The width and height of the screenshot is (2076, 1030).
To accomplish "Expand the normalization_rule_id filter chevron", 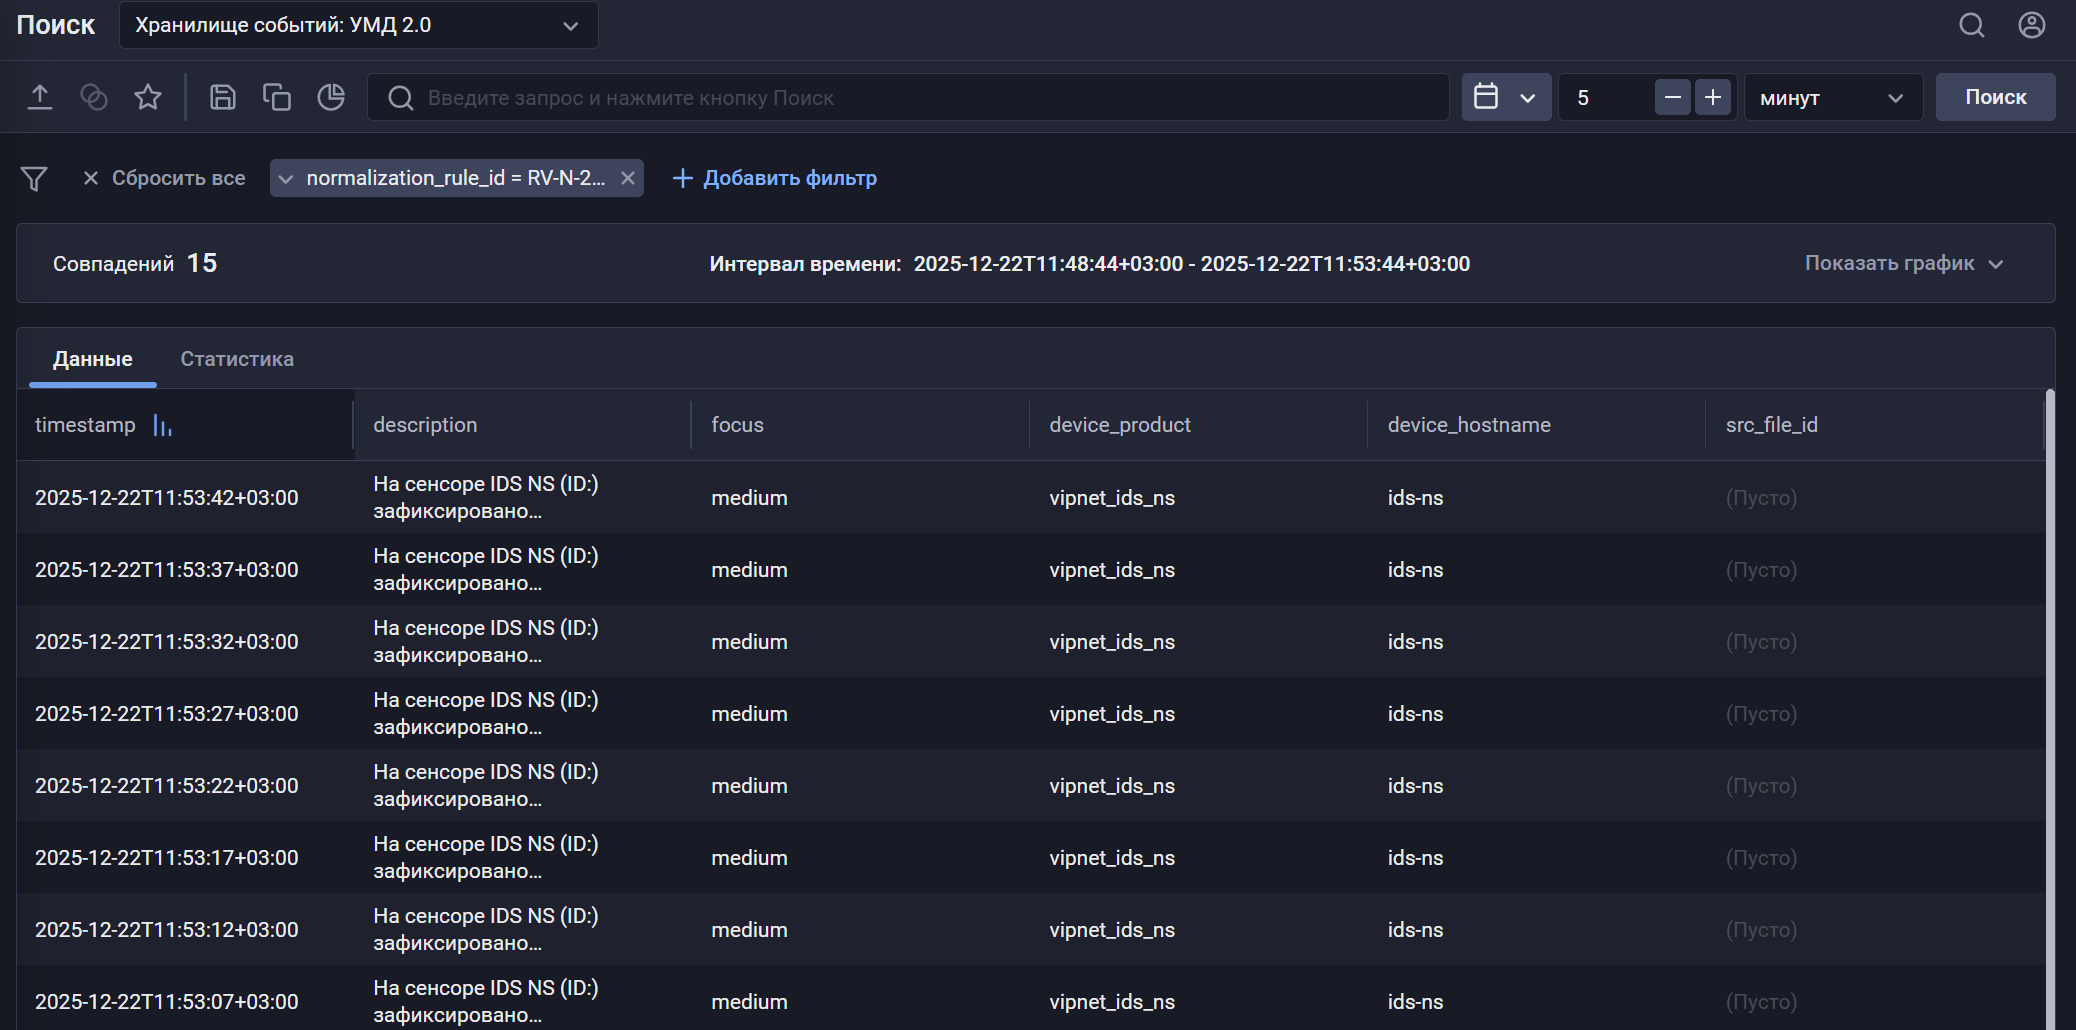I will click(x=286, y=179).
